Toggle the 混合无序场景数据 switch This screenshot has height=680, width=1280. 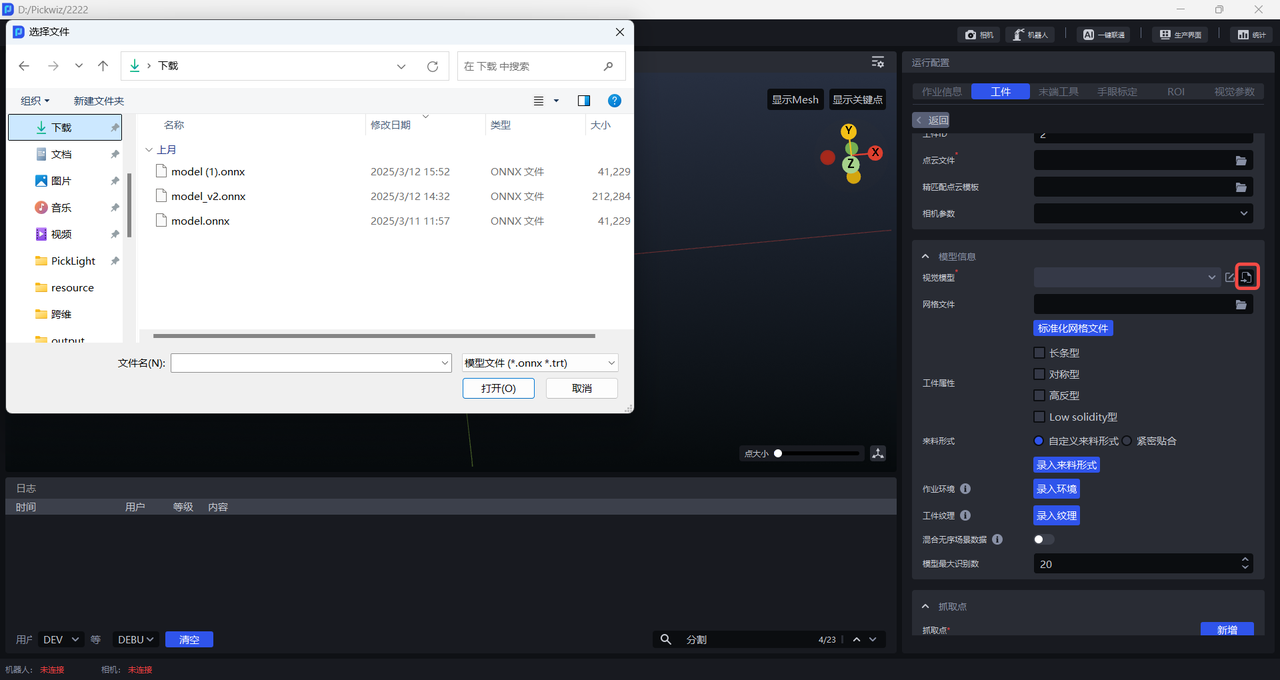click(1043, 539)
